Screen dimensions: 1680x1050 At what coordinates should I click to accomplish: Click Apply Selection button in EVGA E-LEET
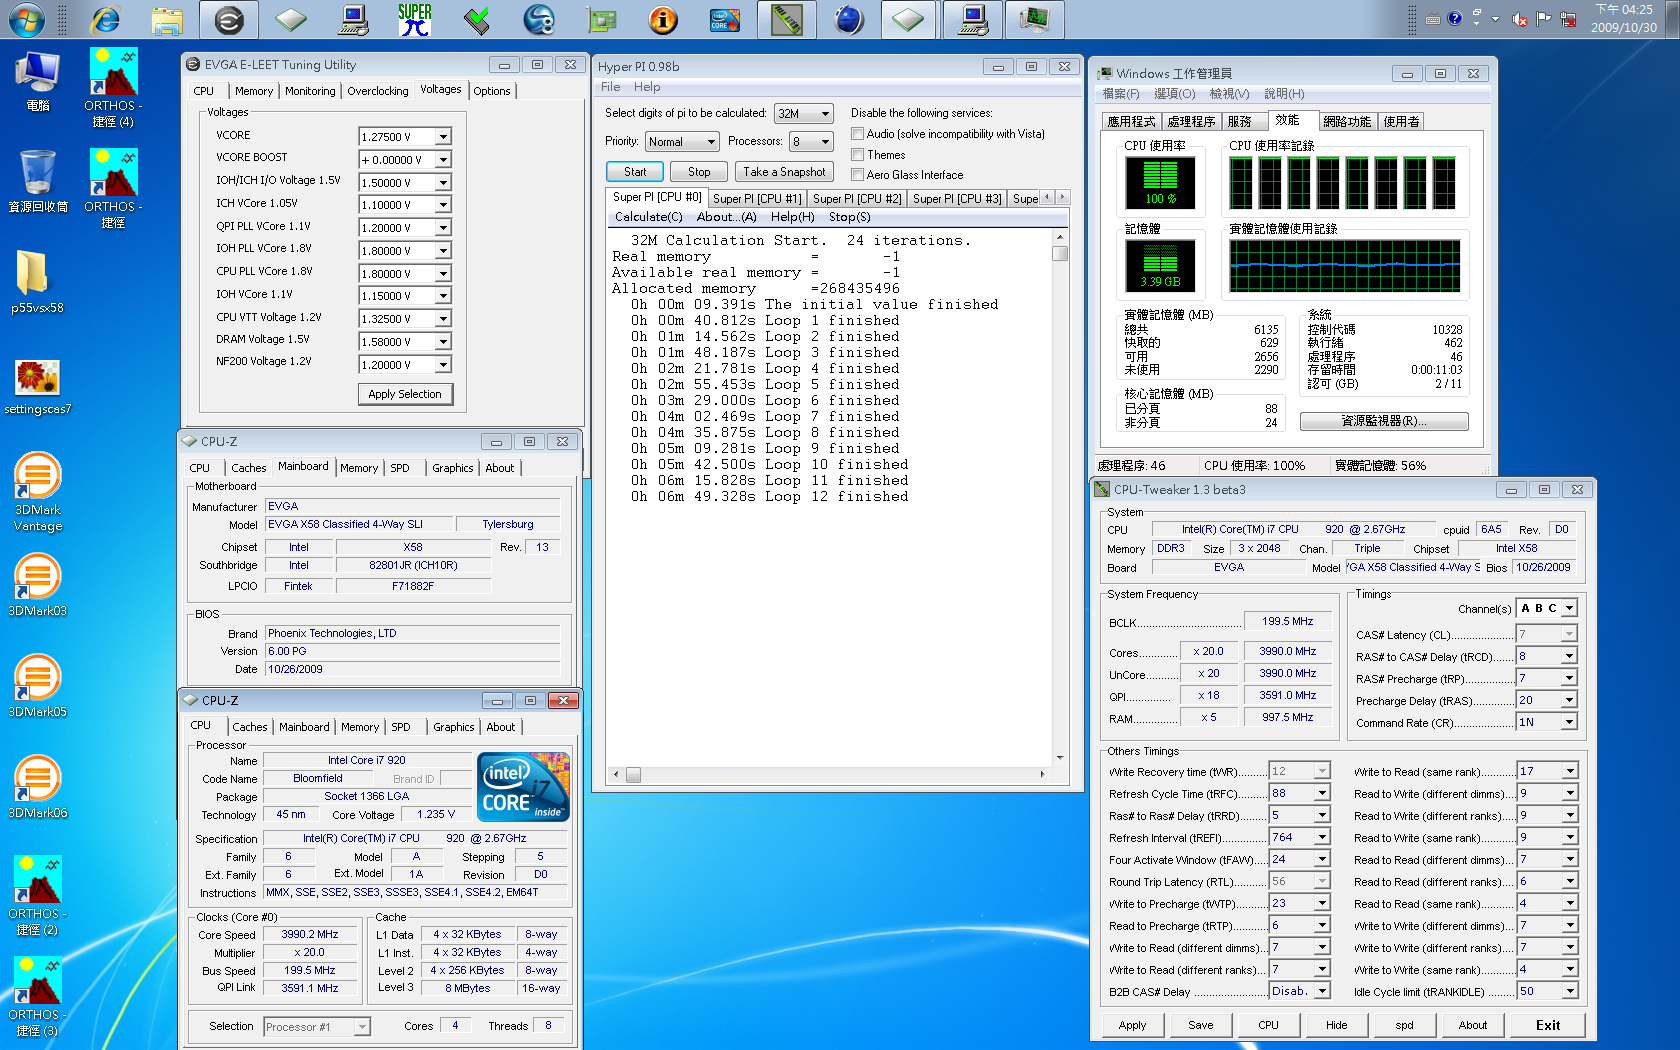(405, 394)
